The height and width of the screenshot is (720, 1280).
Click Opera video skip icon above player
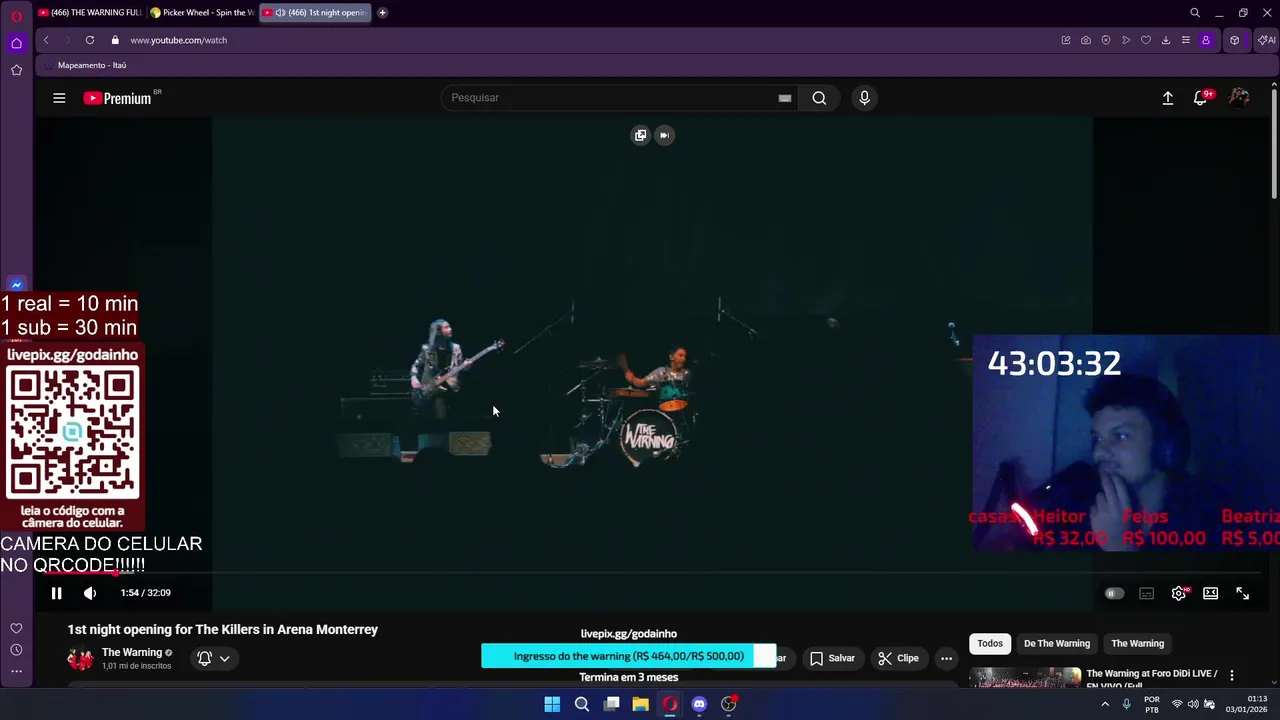pos(664,135)
